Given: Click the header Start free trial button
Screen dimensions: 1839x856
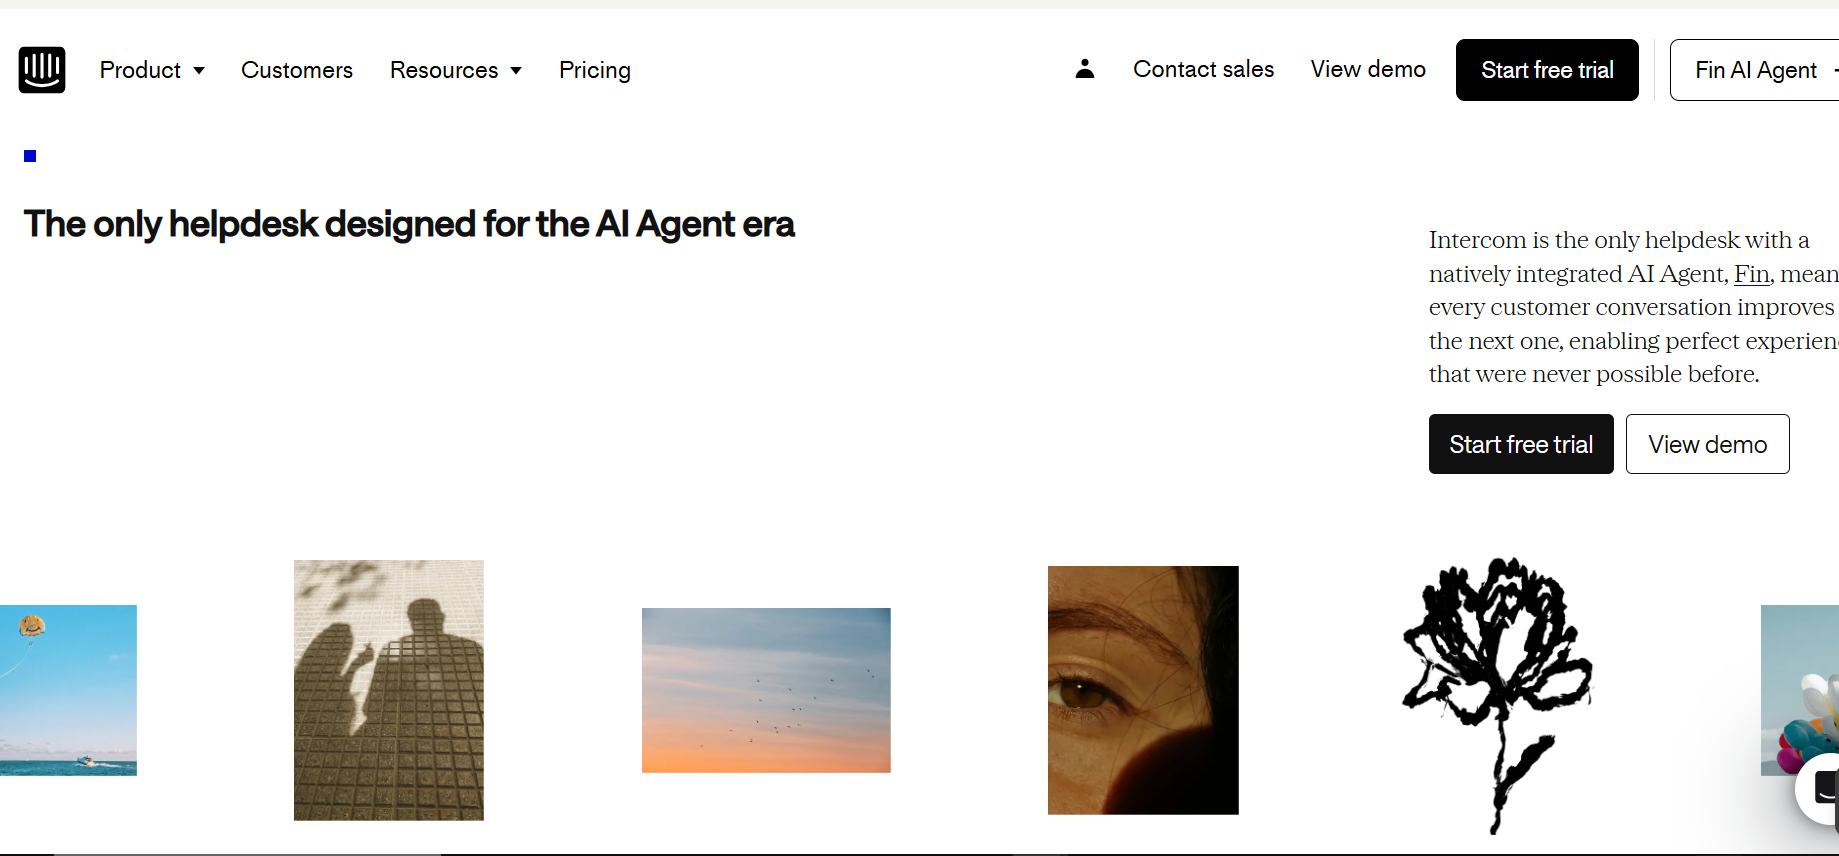Looking at the screenshot, I should click(1547, 70).
